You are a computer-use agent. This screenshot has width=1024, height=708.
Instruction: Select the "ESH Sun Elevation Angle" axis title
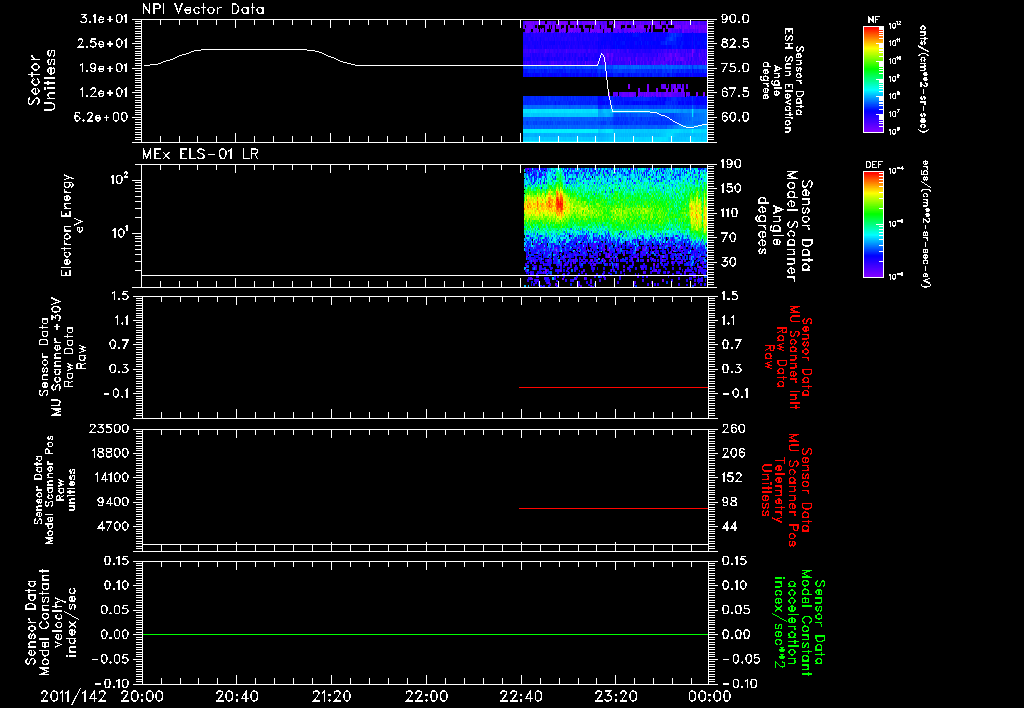pyautogui.click(x=783, y=80)
